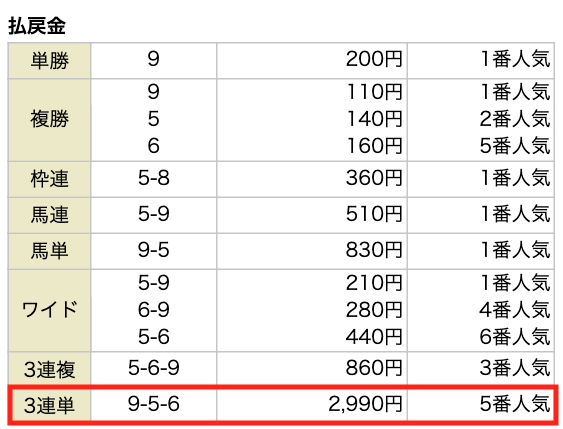Click the 馬連 row label
Viewport: 563px width, 429px height.
tap(49, 215)
